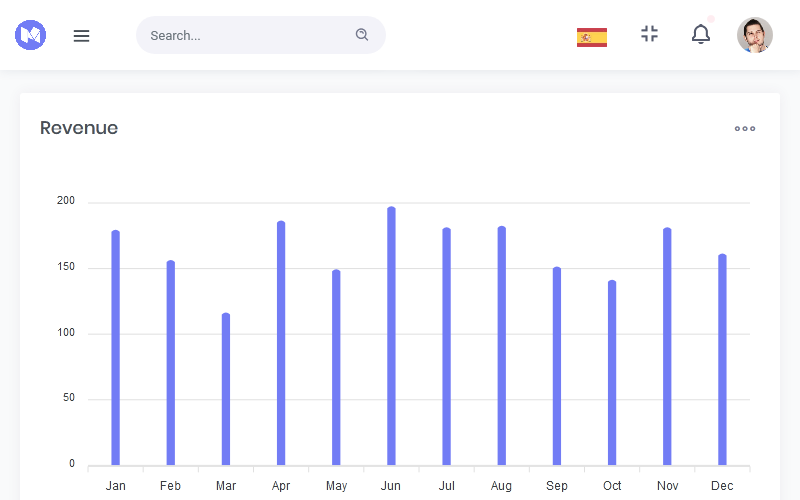Image resolution: width=800 pixels, height=500 pixels.
Task: Click the Dec revenue bar
Action: 722,359
